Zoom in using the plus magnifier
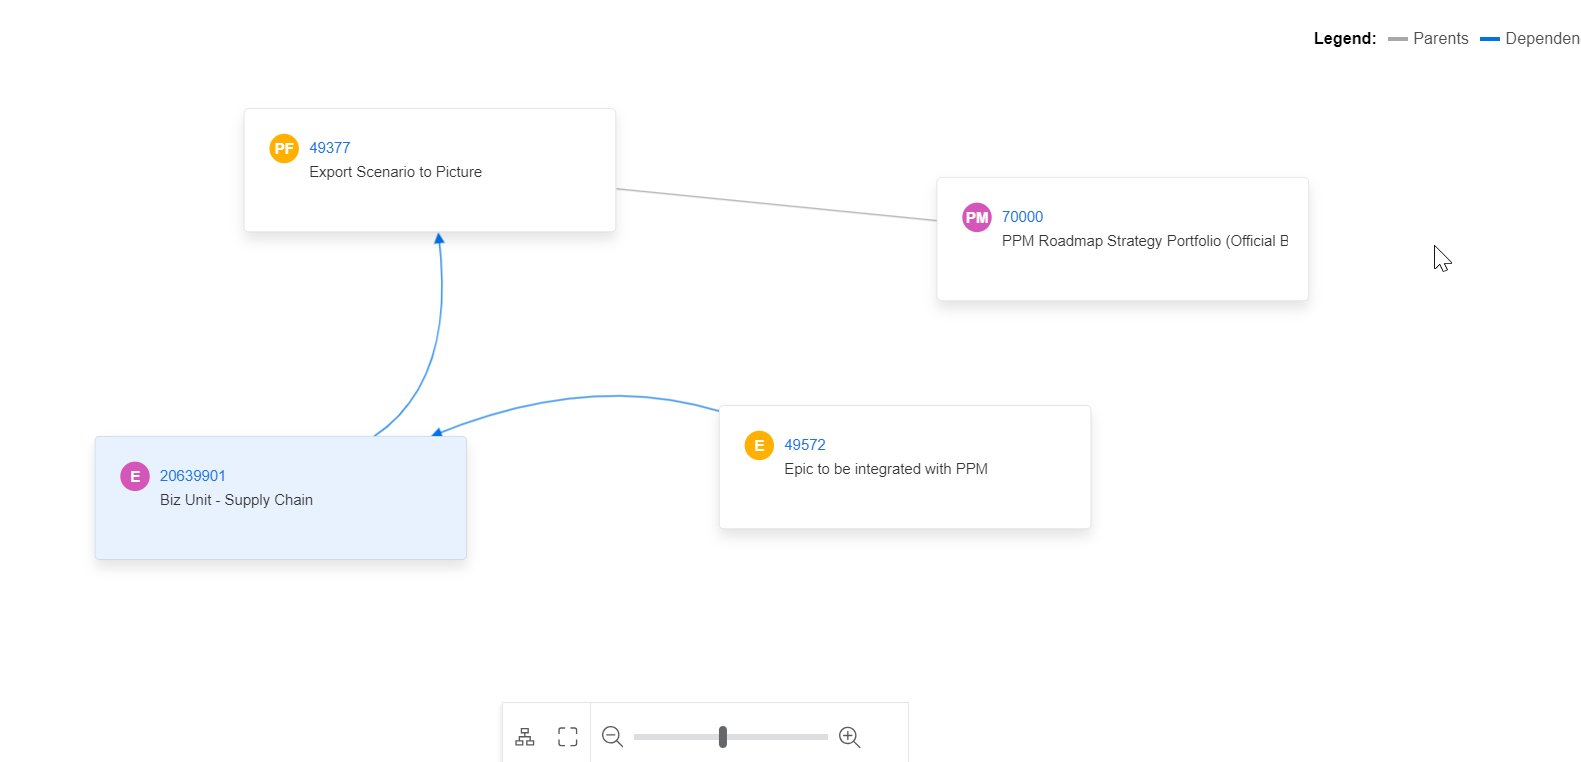1581x762 pixels. pyautogui.click(x=850, y=737)
